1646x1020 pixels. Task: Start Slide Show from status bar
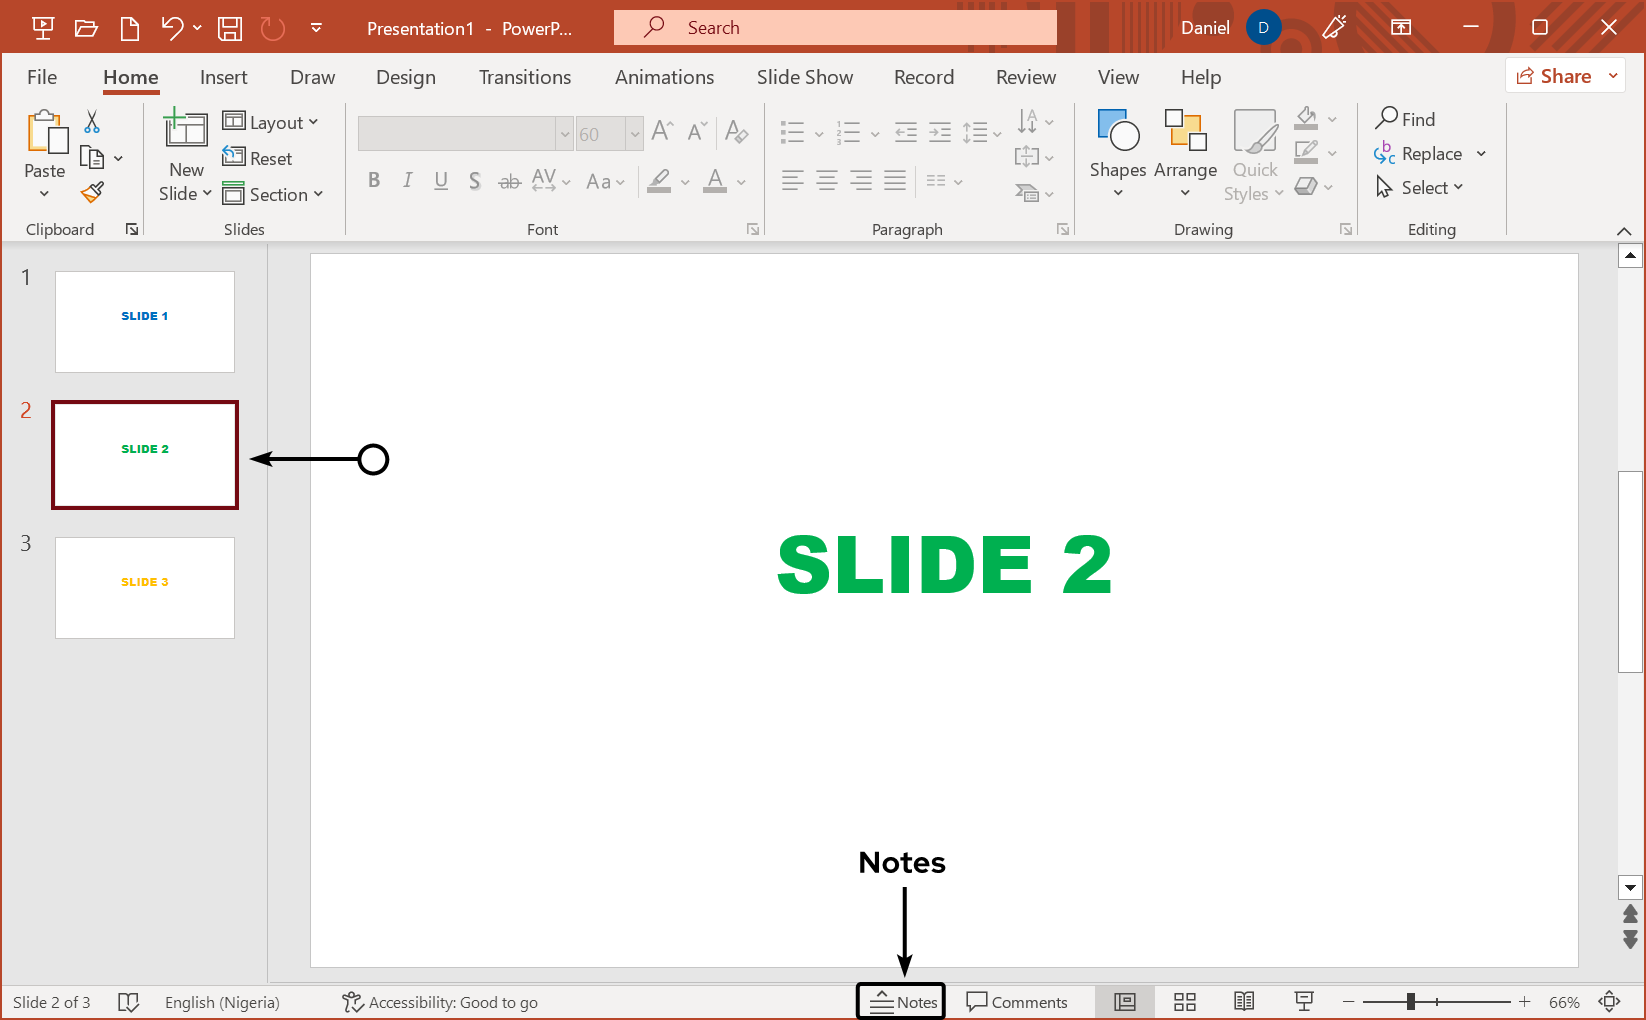(1303, 1001)
